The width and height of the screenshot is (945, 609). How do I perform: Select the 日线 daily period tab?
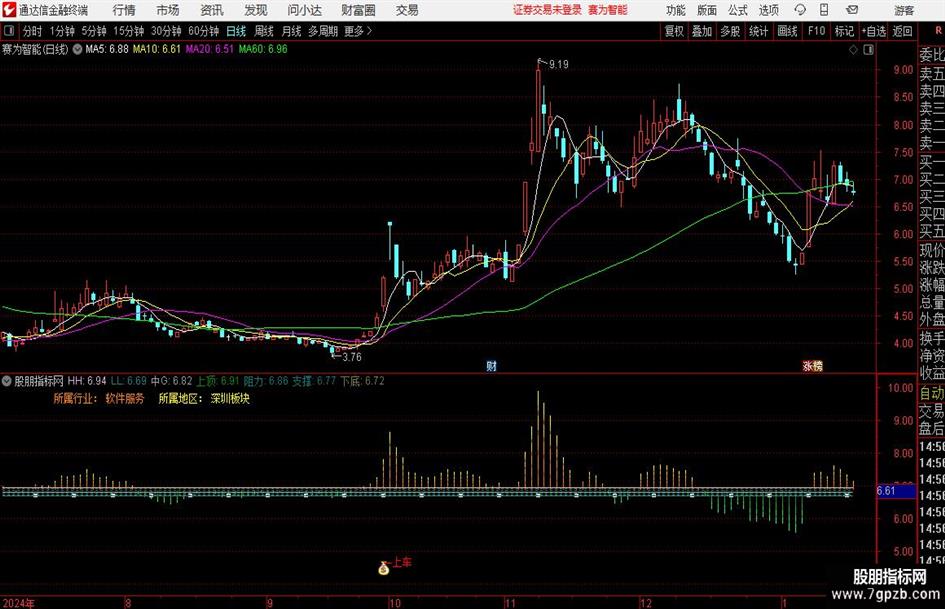coord(236,31)
